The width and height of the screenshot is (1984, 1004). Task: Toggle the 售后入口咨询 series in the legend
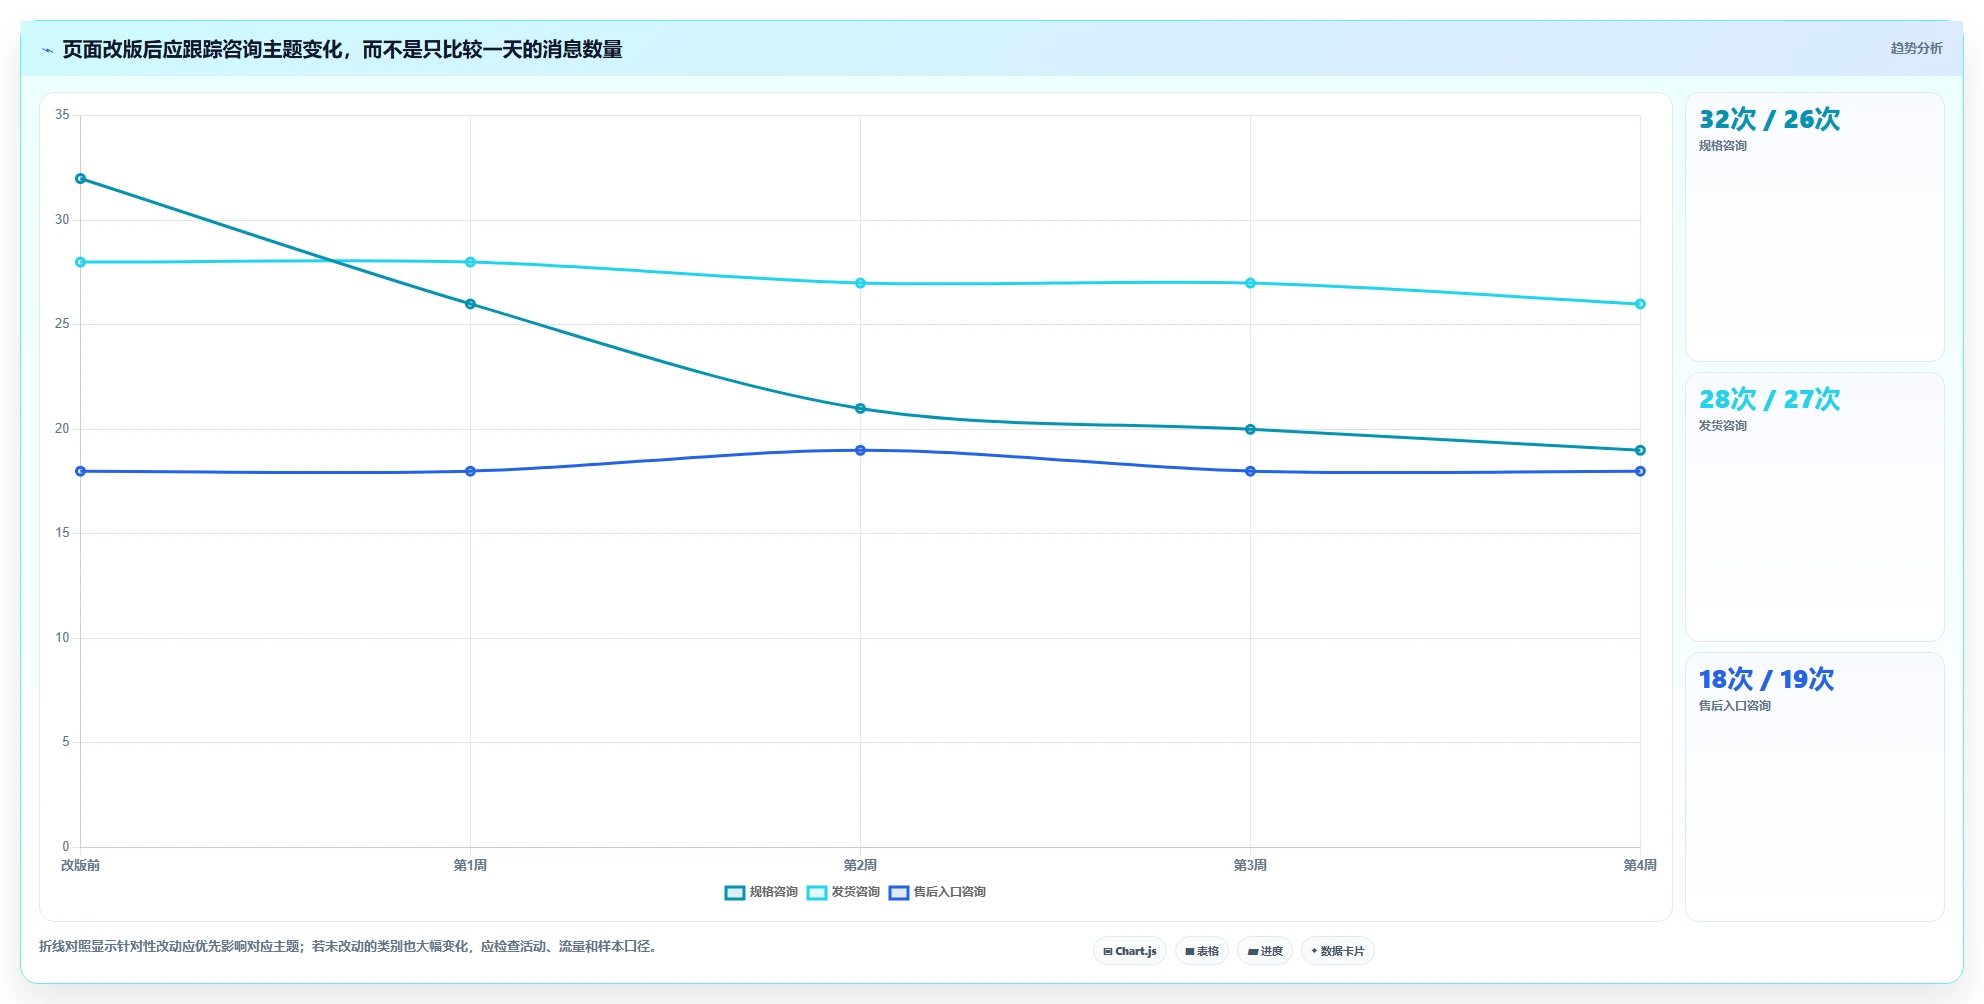pyautogui.click(x=937, y=892)
